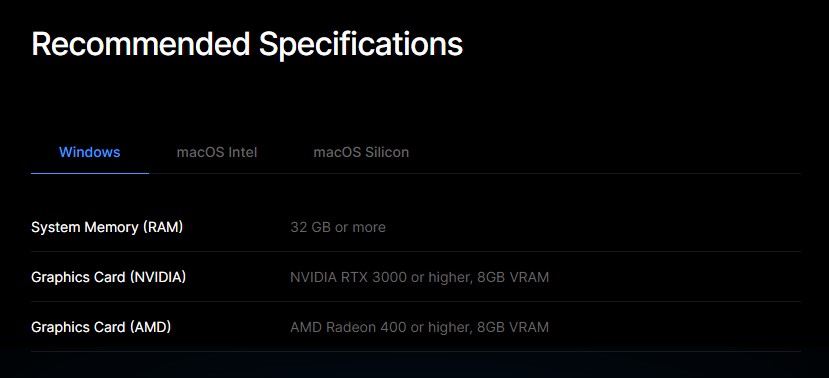Screen dimensions: 829x378
Task: Click the 32 GB or more value
Action: click(x=338, y=227)
